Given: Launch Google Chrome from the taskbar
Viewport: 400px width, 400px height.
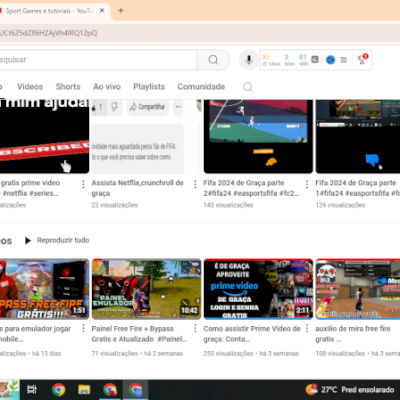Looking at the screenshot, I should pos(58,389).
